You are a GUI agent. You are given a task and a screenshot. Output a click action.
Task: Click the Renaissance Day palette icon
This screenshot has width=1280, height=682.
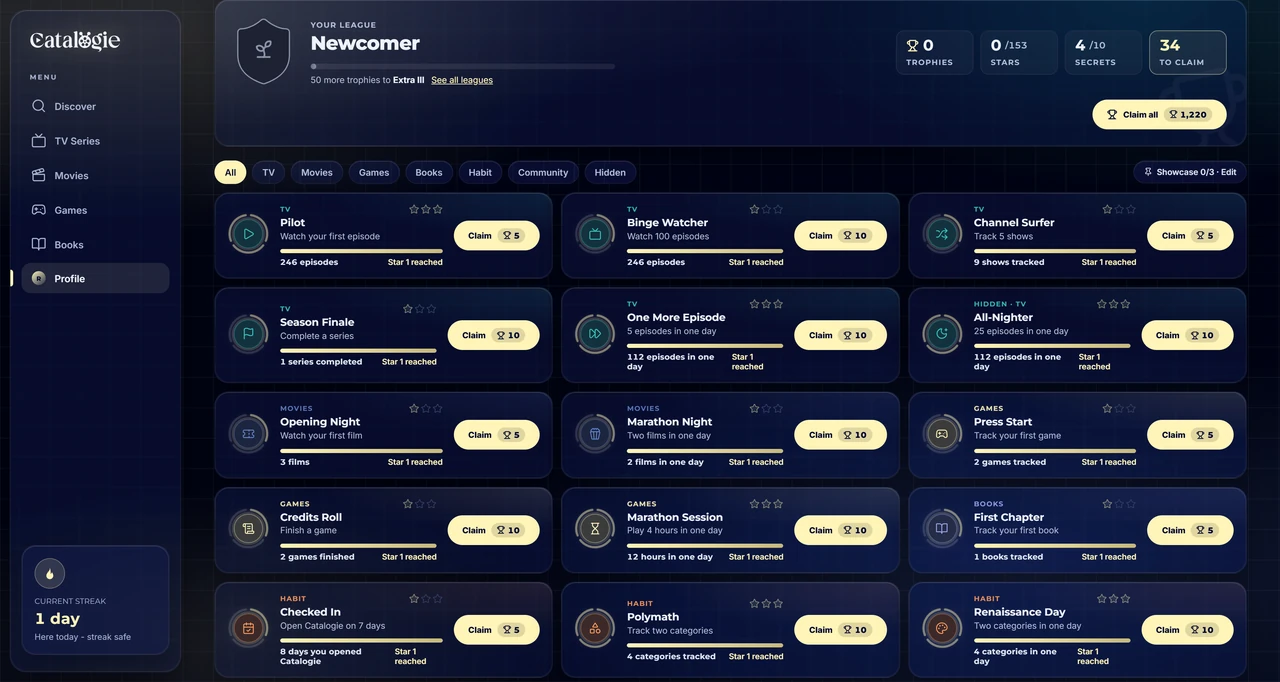point(942,629)
